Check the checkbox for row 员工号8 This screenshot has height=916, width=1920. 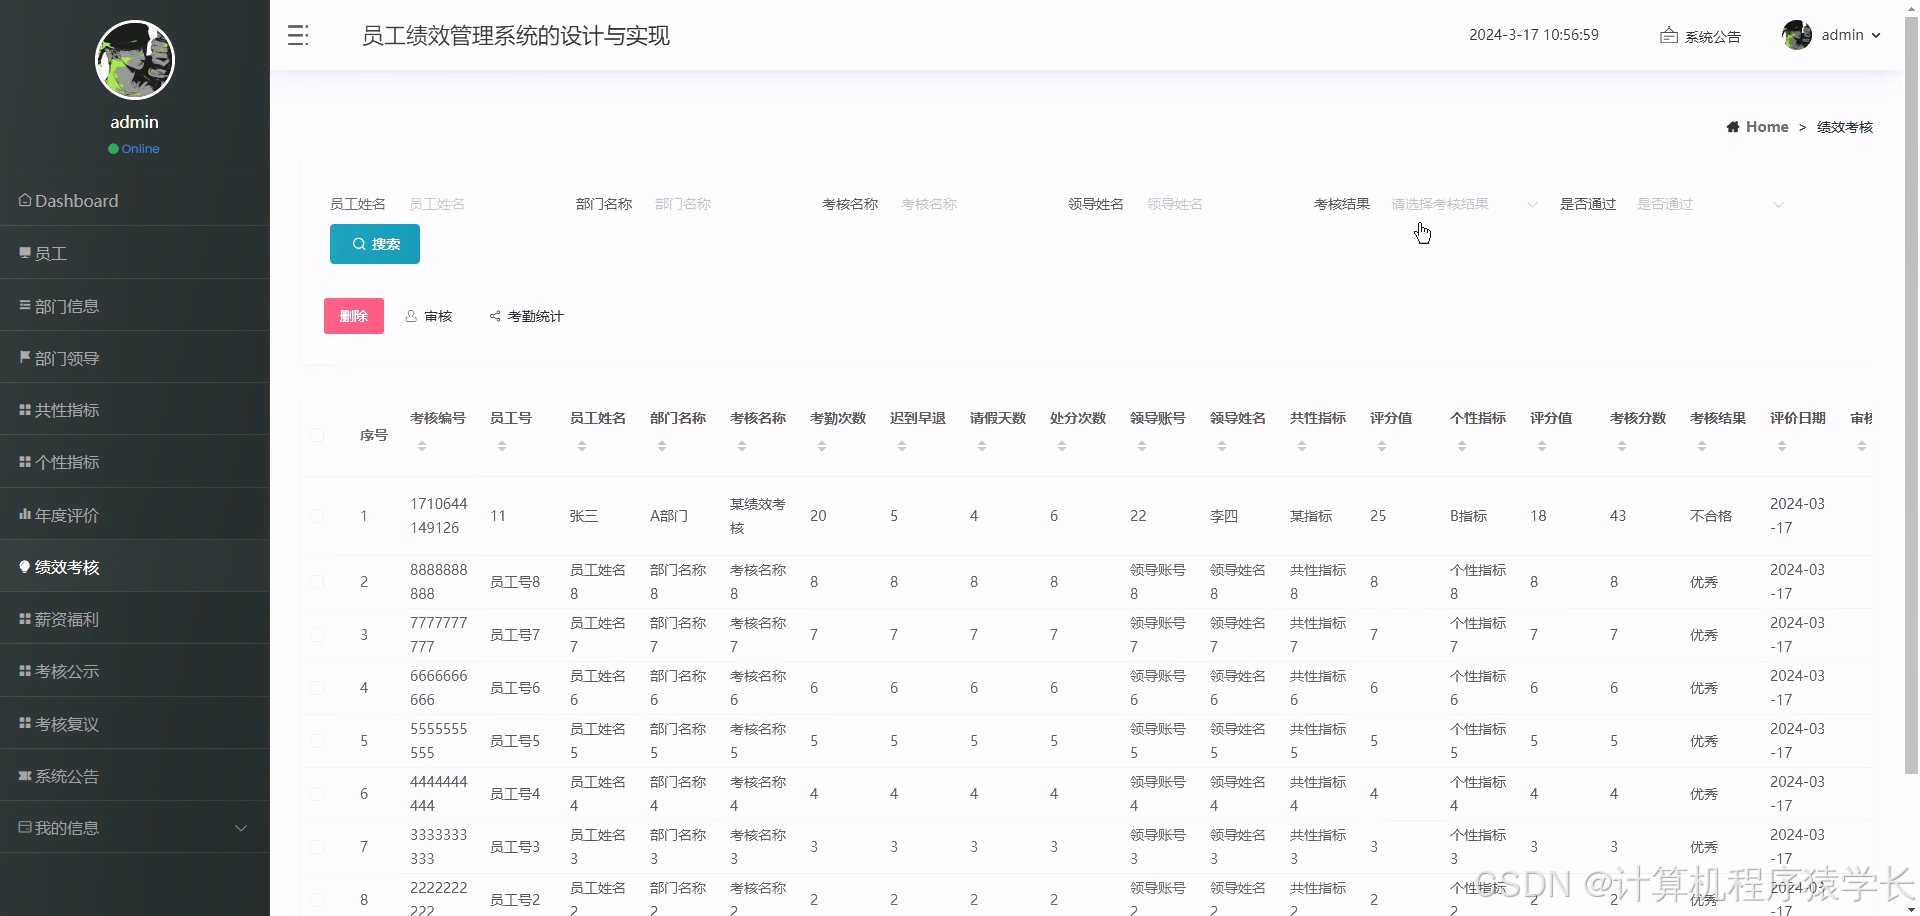(x=317, y=582)
